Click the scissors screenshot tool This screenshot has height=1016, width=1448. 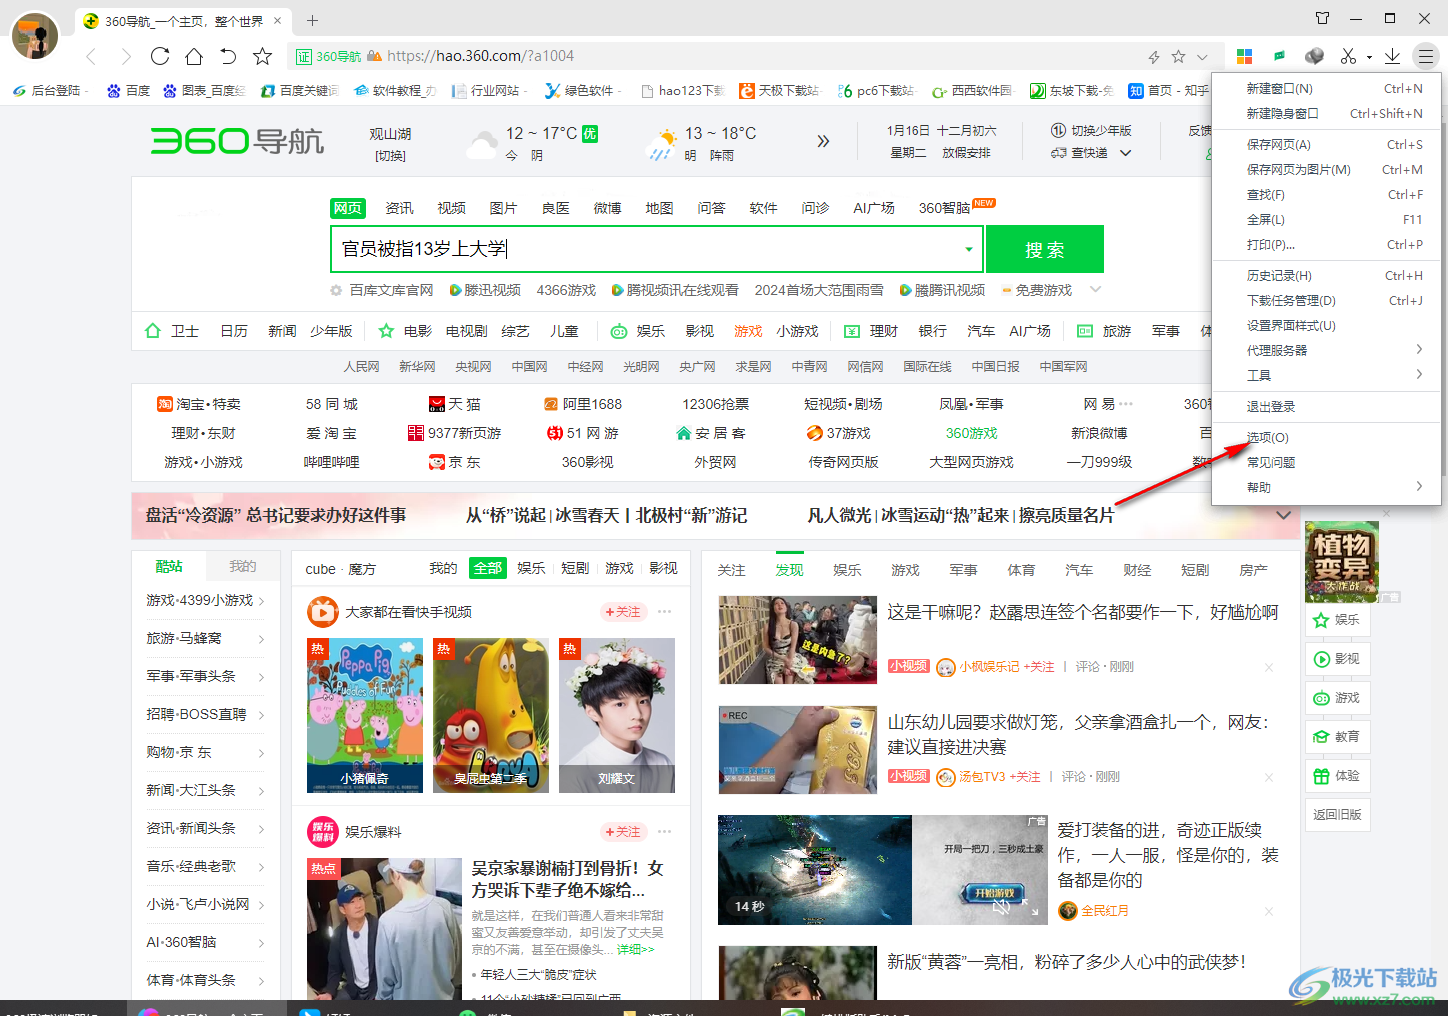(1348, 56)
